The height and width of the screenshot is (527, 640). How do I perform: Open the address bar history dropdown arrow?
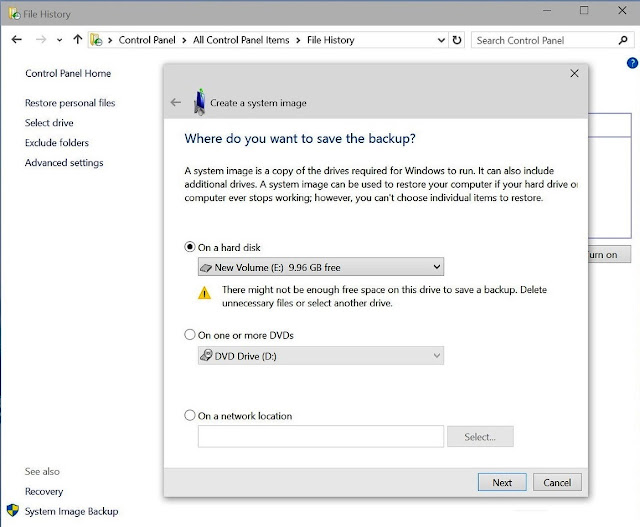(x=441, y=40)
